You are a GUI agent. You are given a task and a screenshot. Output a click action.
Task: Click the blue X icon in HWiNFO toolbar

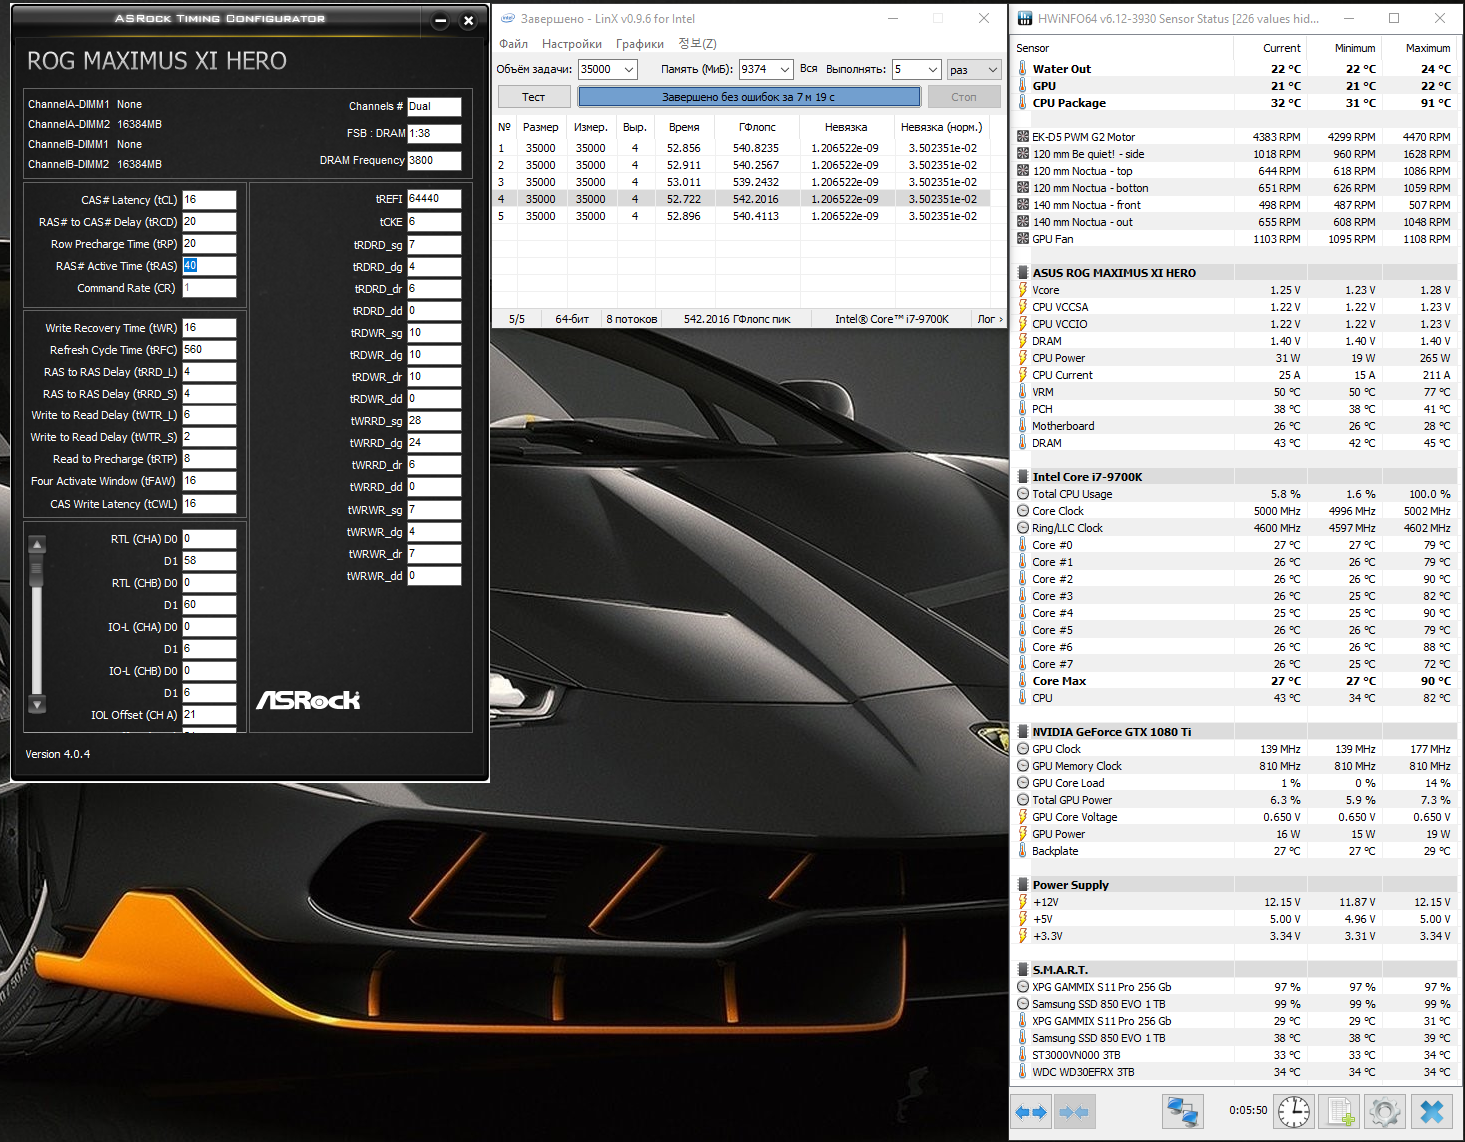1432,1111
